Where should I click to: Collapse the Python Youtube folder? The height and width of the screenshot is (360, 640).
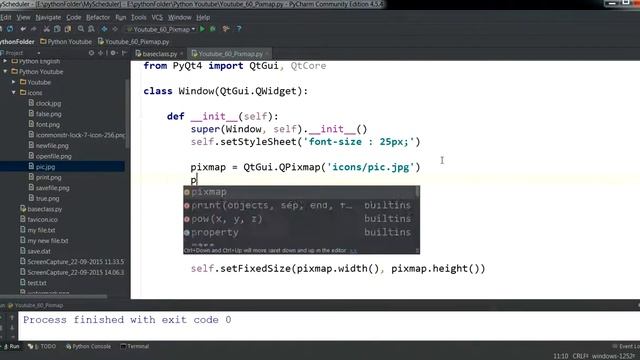(5, 71)
